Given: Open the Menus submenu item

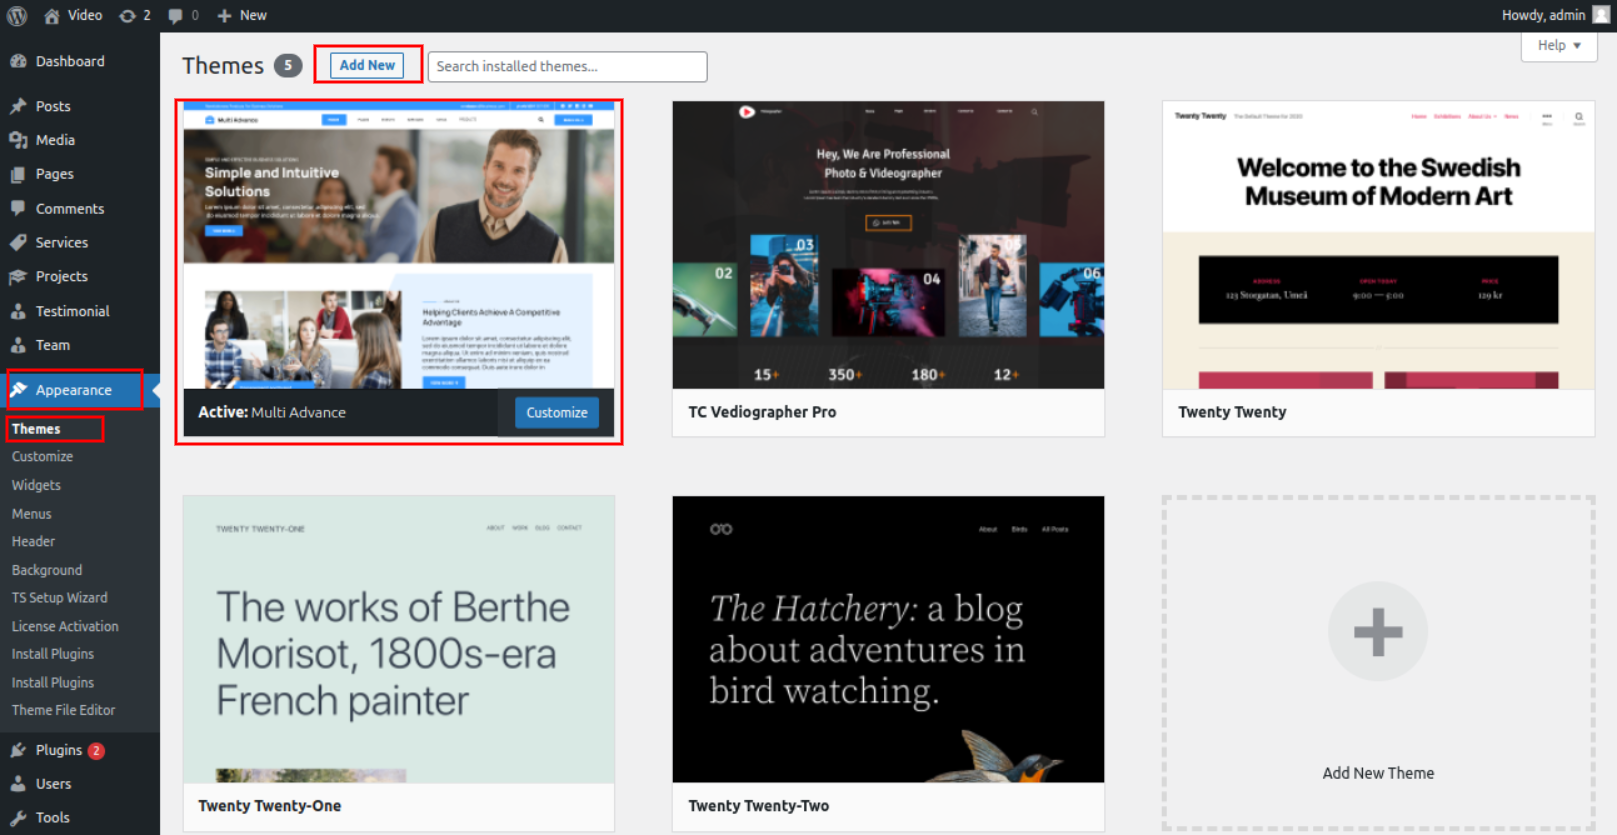Looking at the screenshot, I should pyautogui.click(x=31, y=514).
